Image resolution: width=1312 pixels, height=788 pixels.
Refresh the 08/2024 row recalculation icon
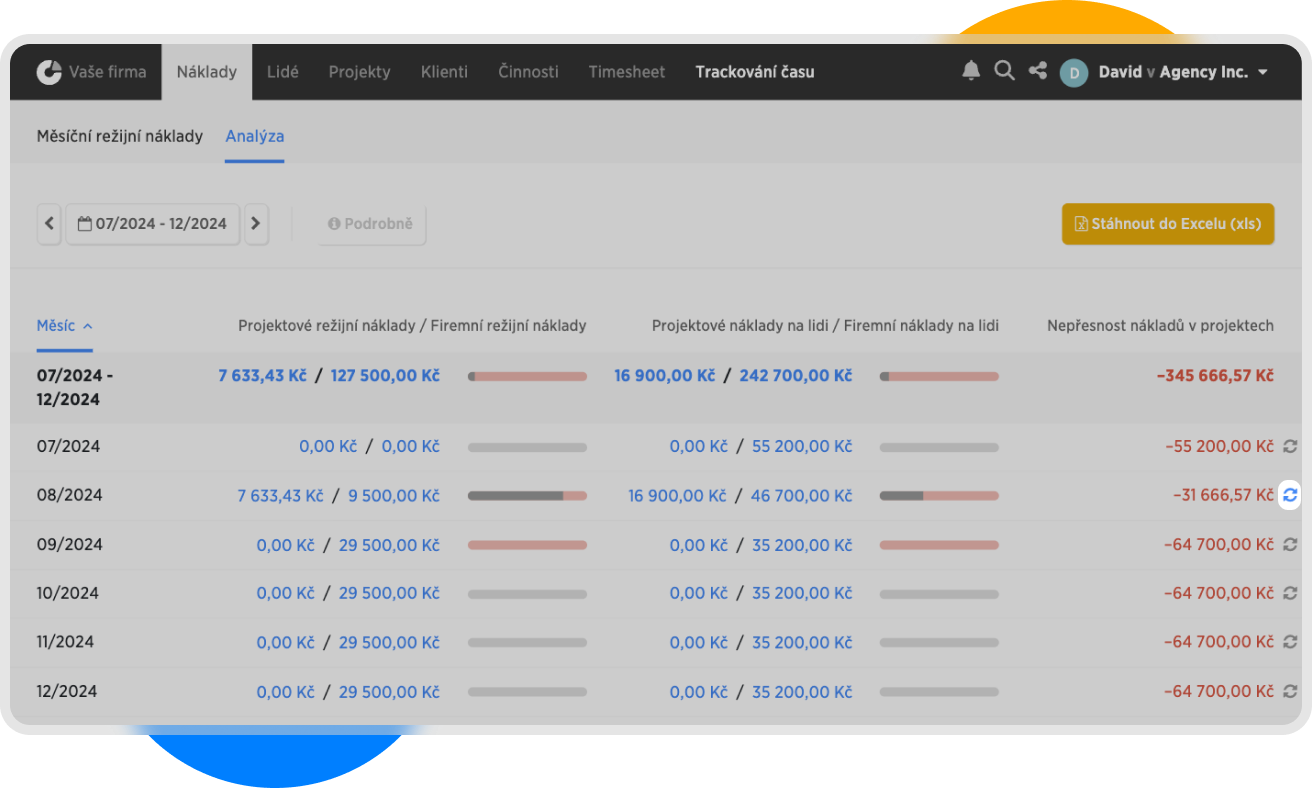1290,495
